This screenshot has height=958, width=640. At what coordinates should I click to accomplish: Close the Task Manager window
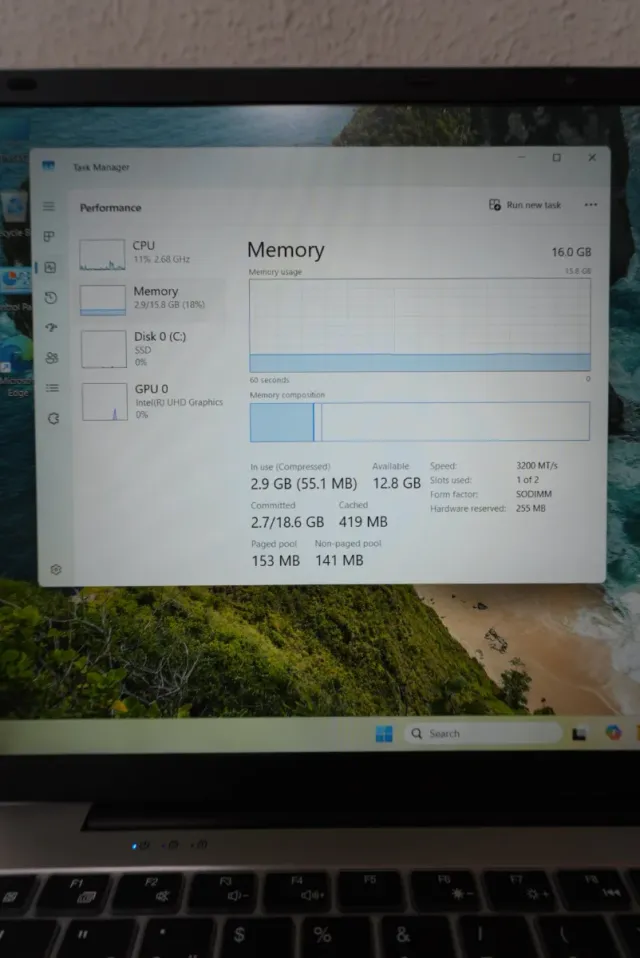(x=592, y=158)
